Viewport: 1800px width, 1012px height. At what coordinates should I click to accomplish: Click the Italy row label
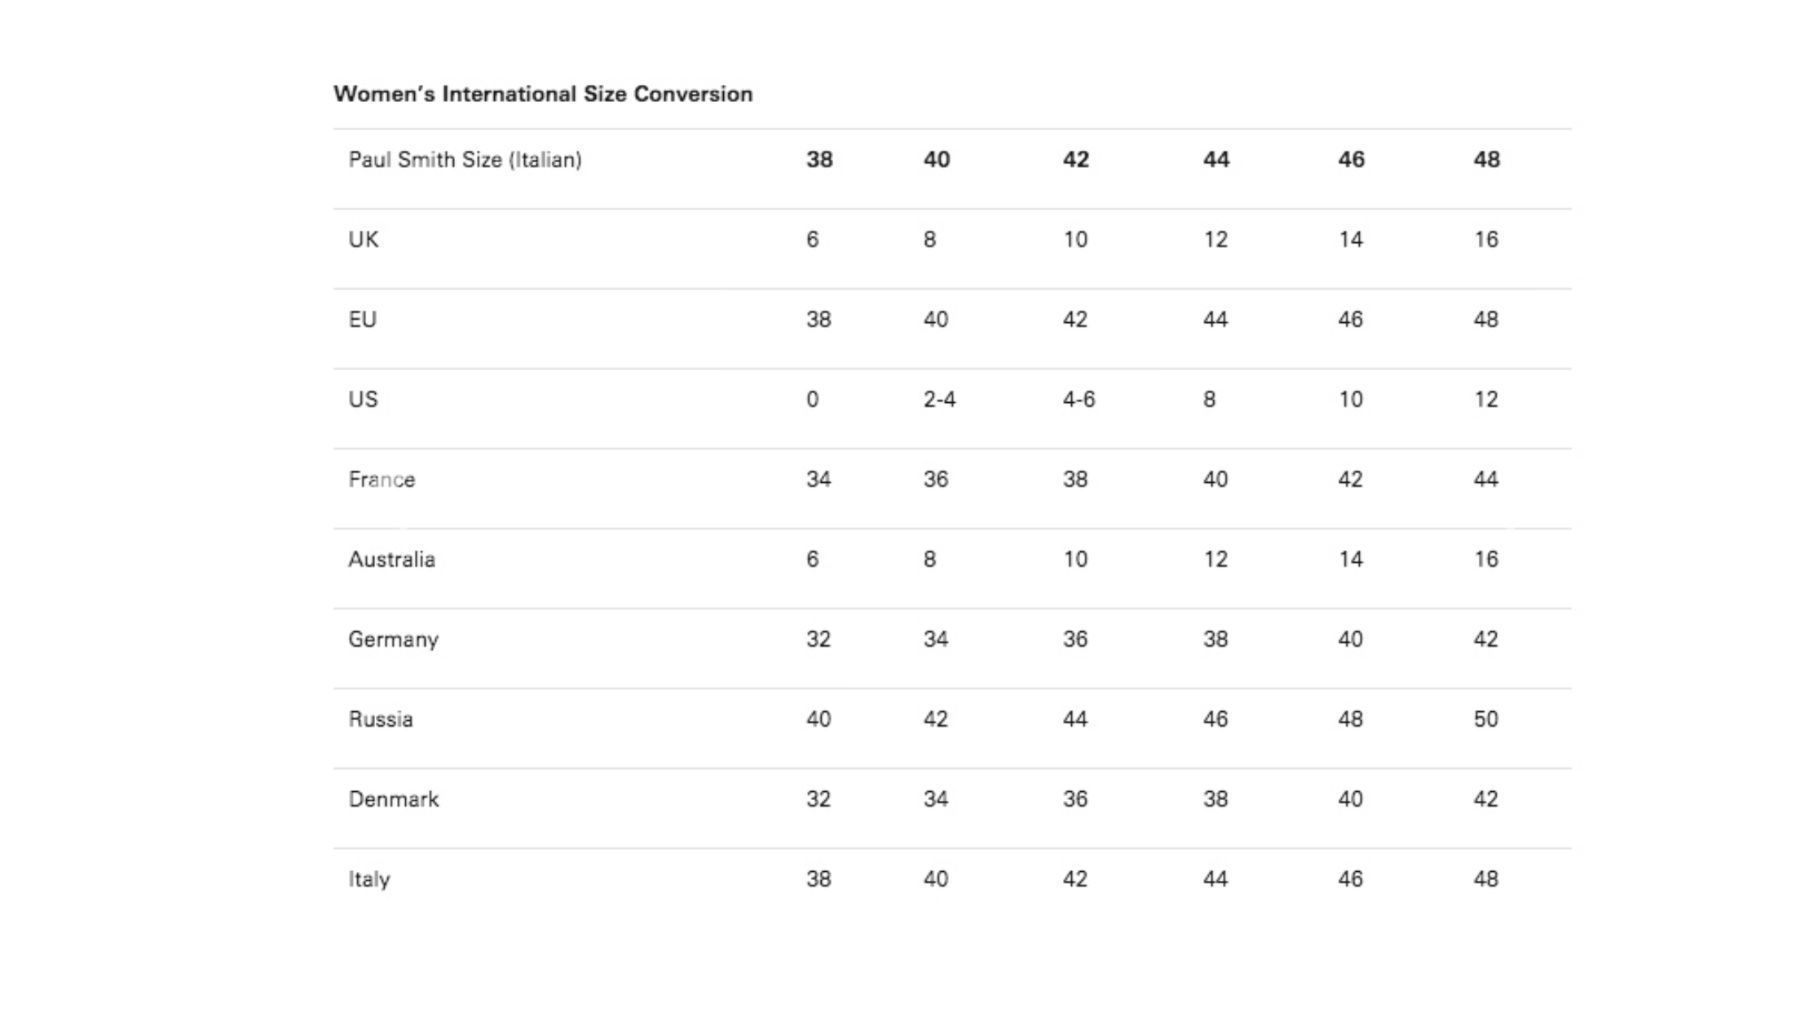369,880
